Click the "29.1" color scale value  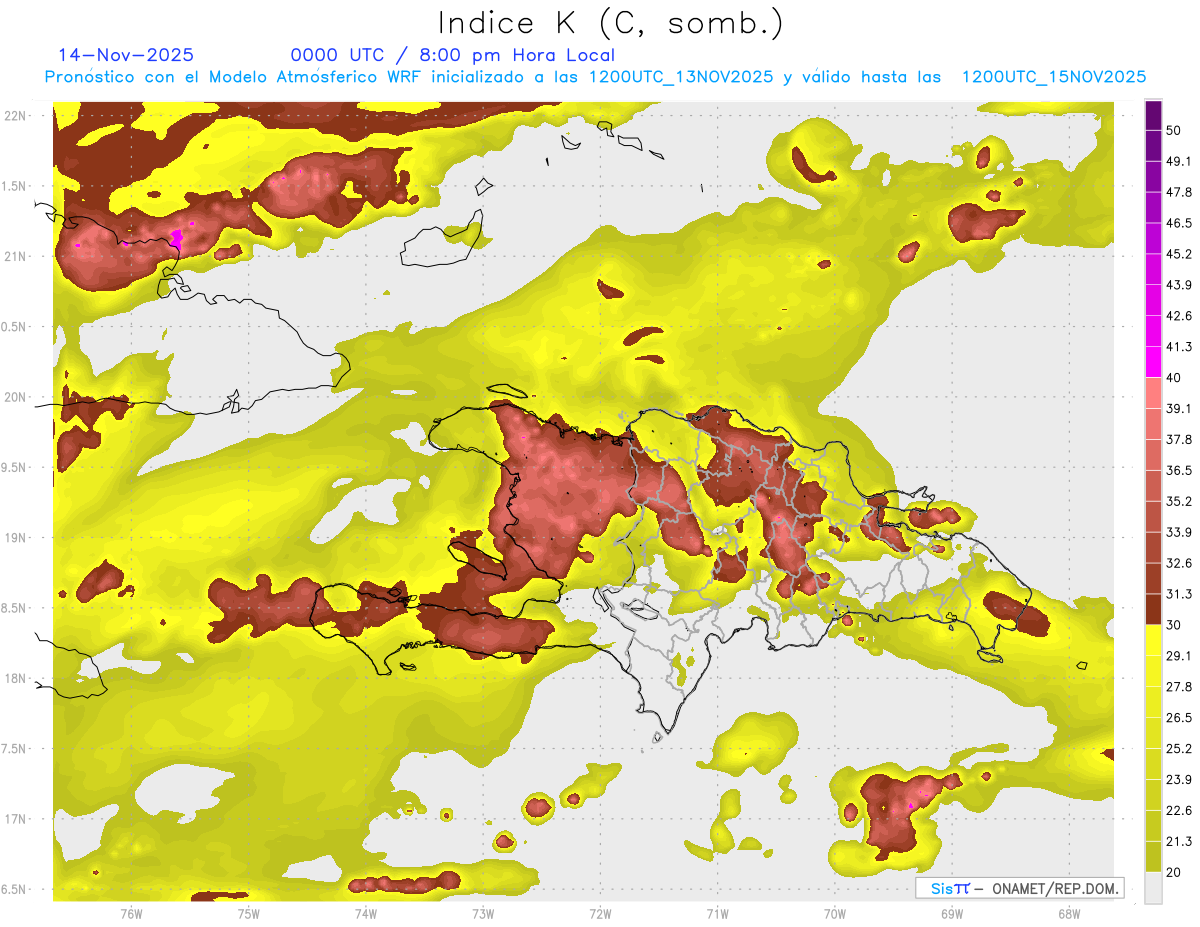(1178, 656)
